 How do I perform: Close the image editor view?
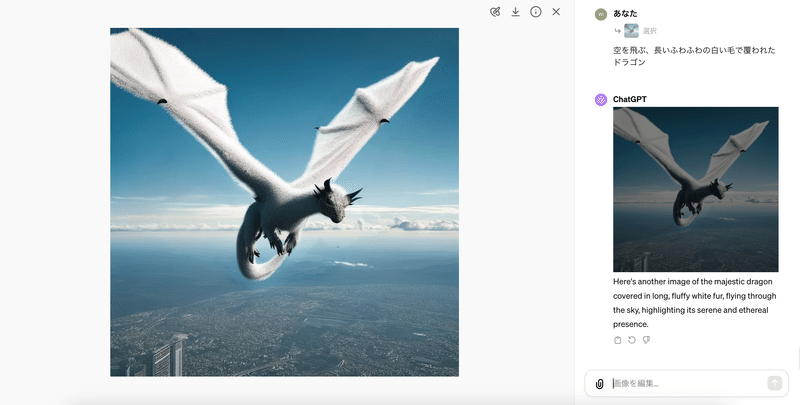[556, 12]
